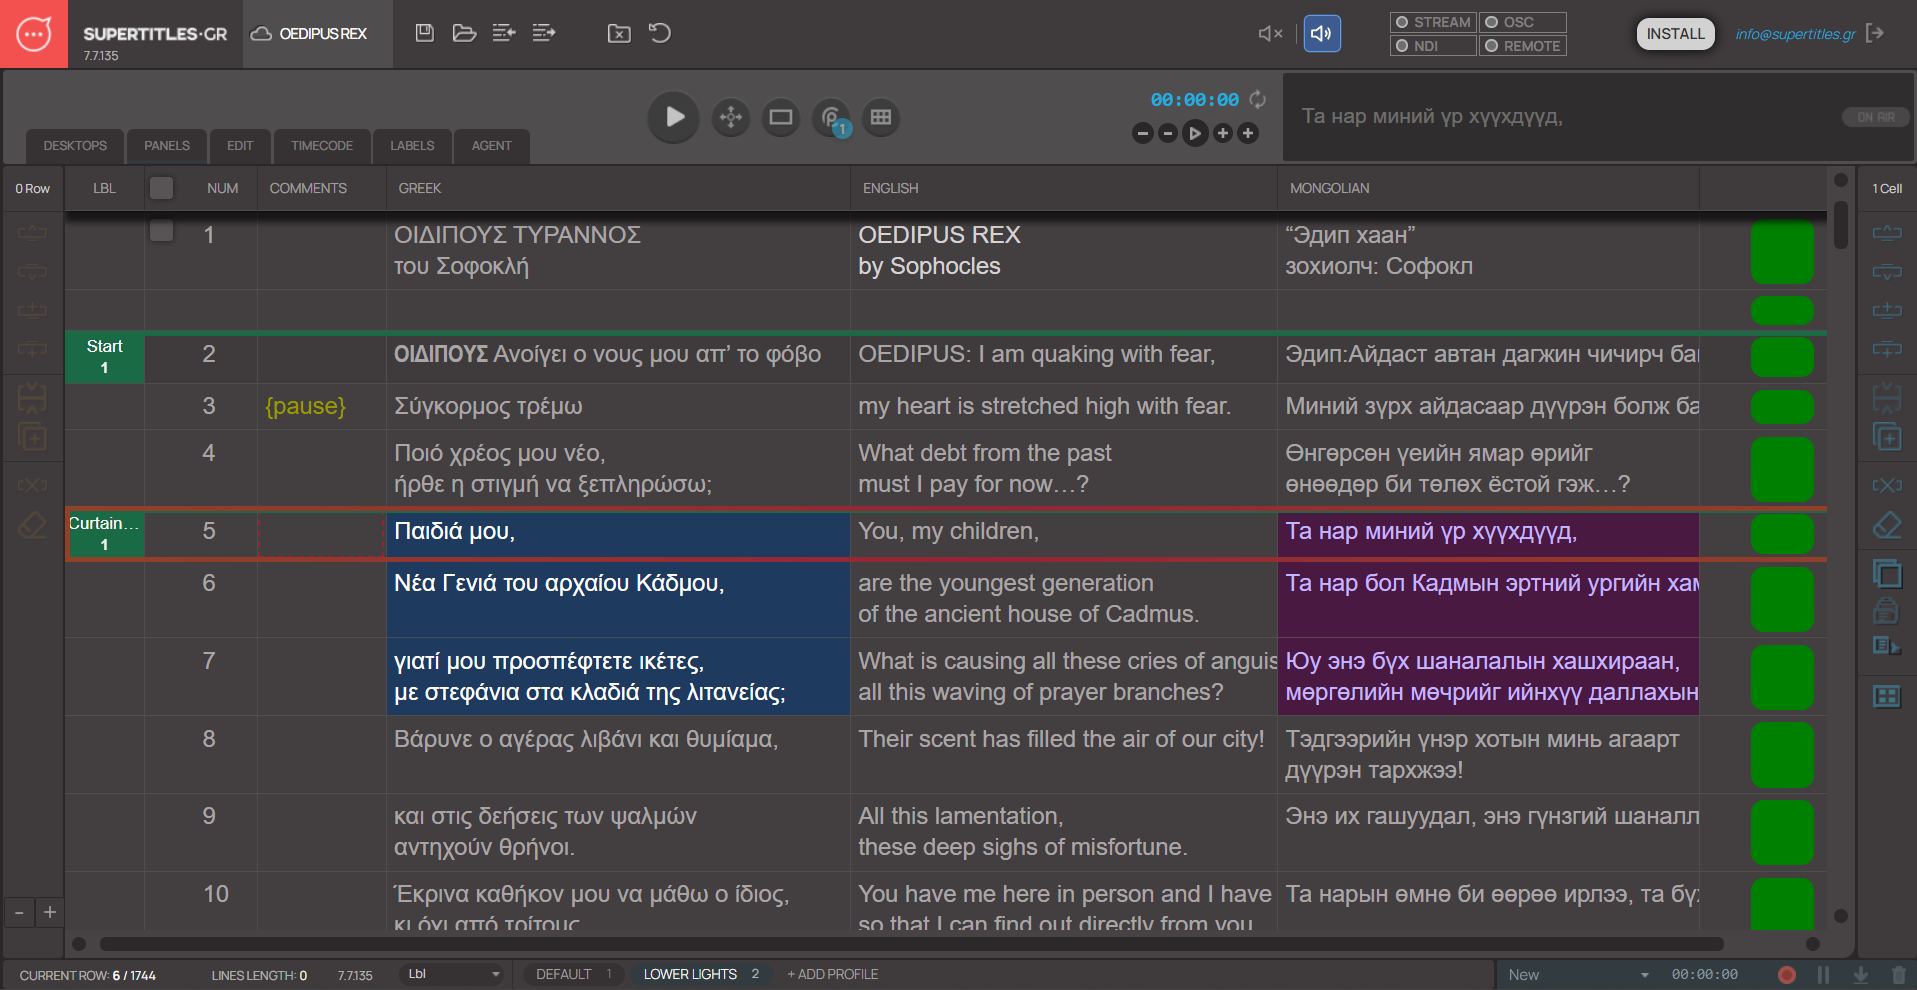This screenshot has width=1917, height=990.
Task: Click the undo arrow icon
Action: point(660,33)
